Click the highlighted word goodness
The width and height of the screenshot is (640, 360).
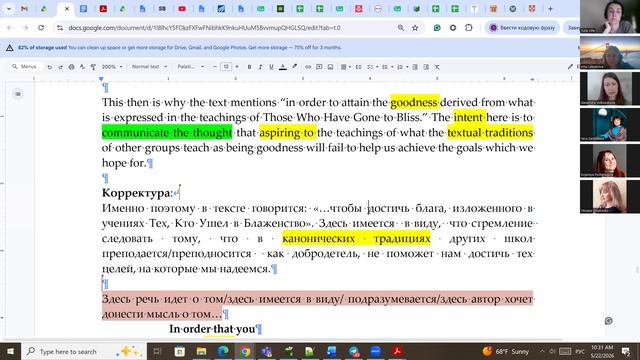point(414,102)
